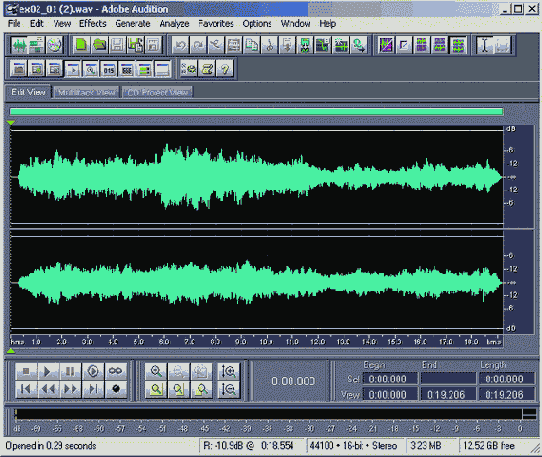Toggle the purple-green spectral view icon

(386, 45)
